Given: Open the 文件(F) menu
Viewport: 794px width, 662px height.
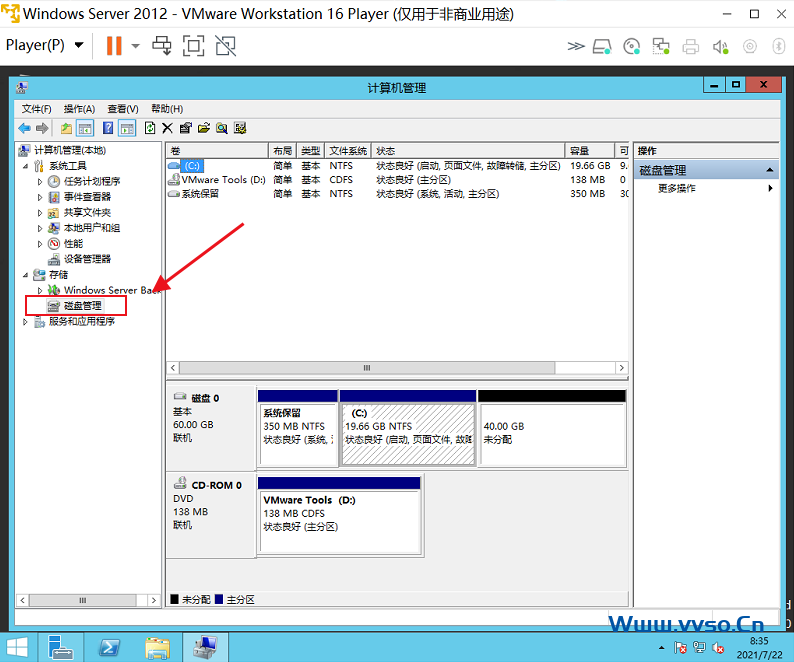Looking at the screenshot, I should [x=36, y=109].
